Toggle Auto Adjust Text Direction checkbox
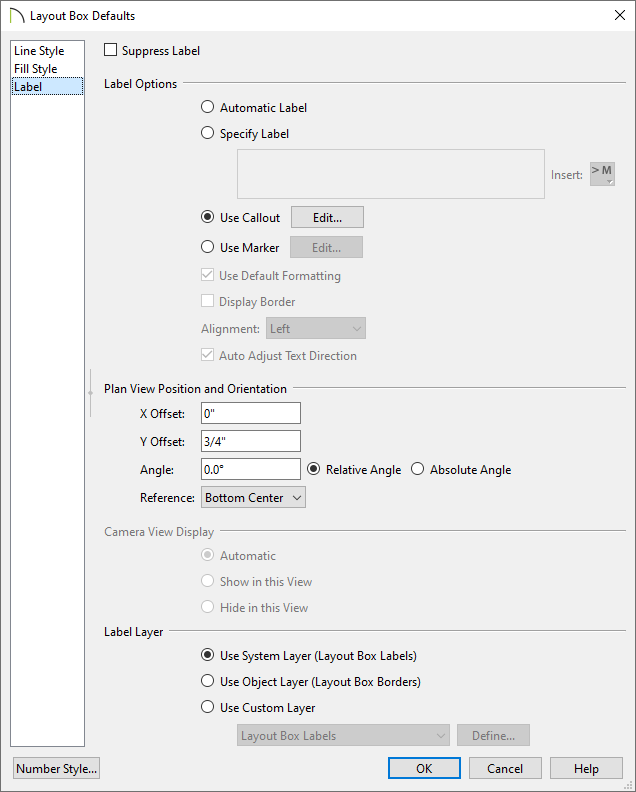 (x=207, y=355)
